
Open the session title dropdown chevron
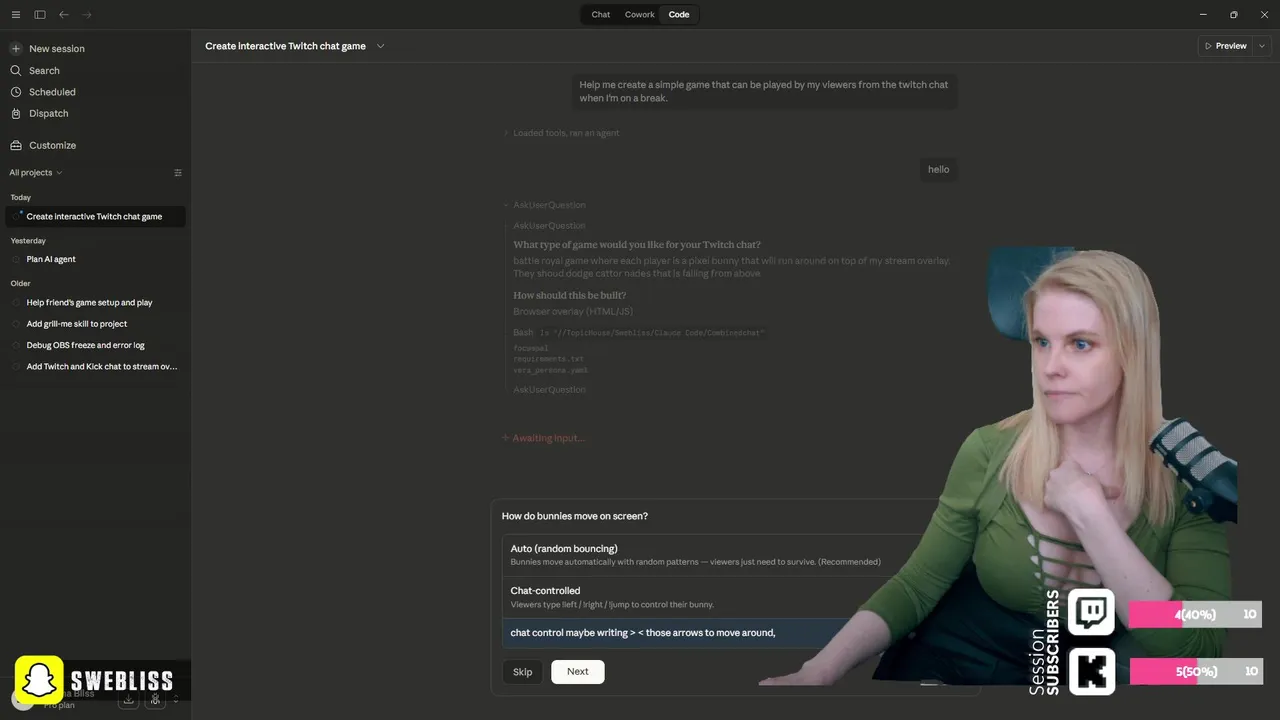380,46
